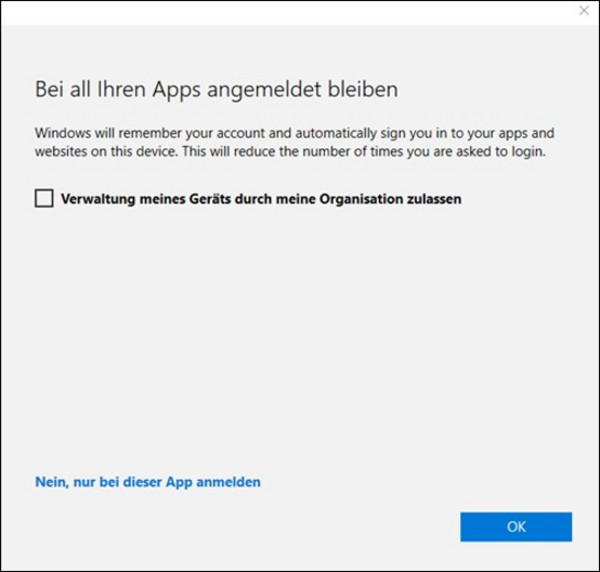Click the empty square box beside 'Verwaltung'
The width and height of the screenshot is (600, 572).
coord(44,198)
